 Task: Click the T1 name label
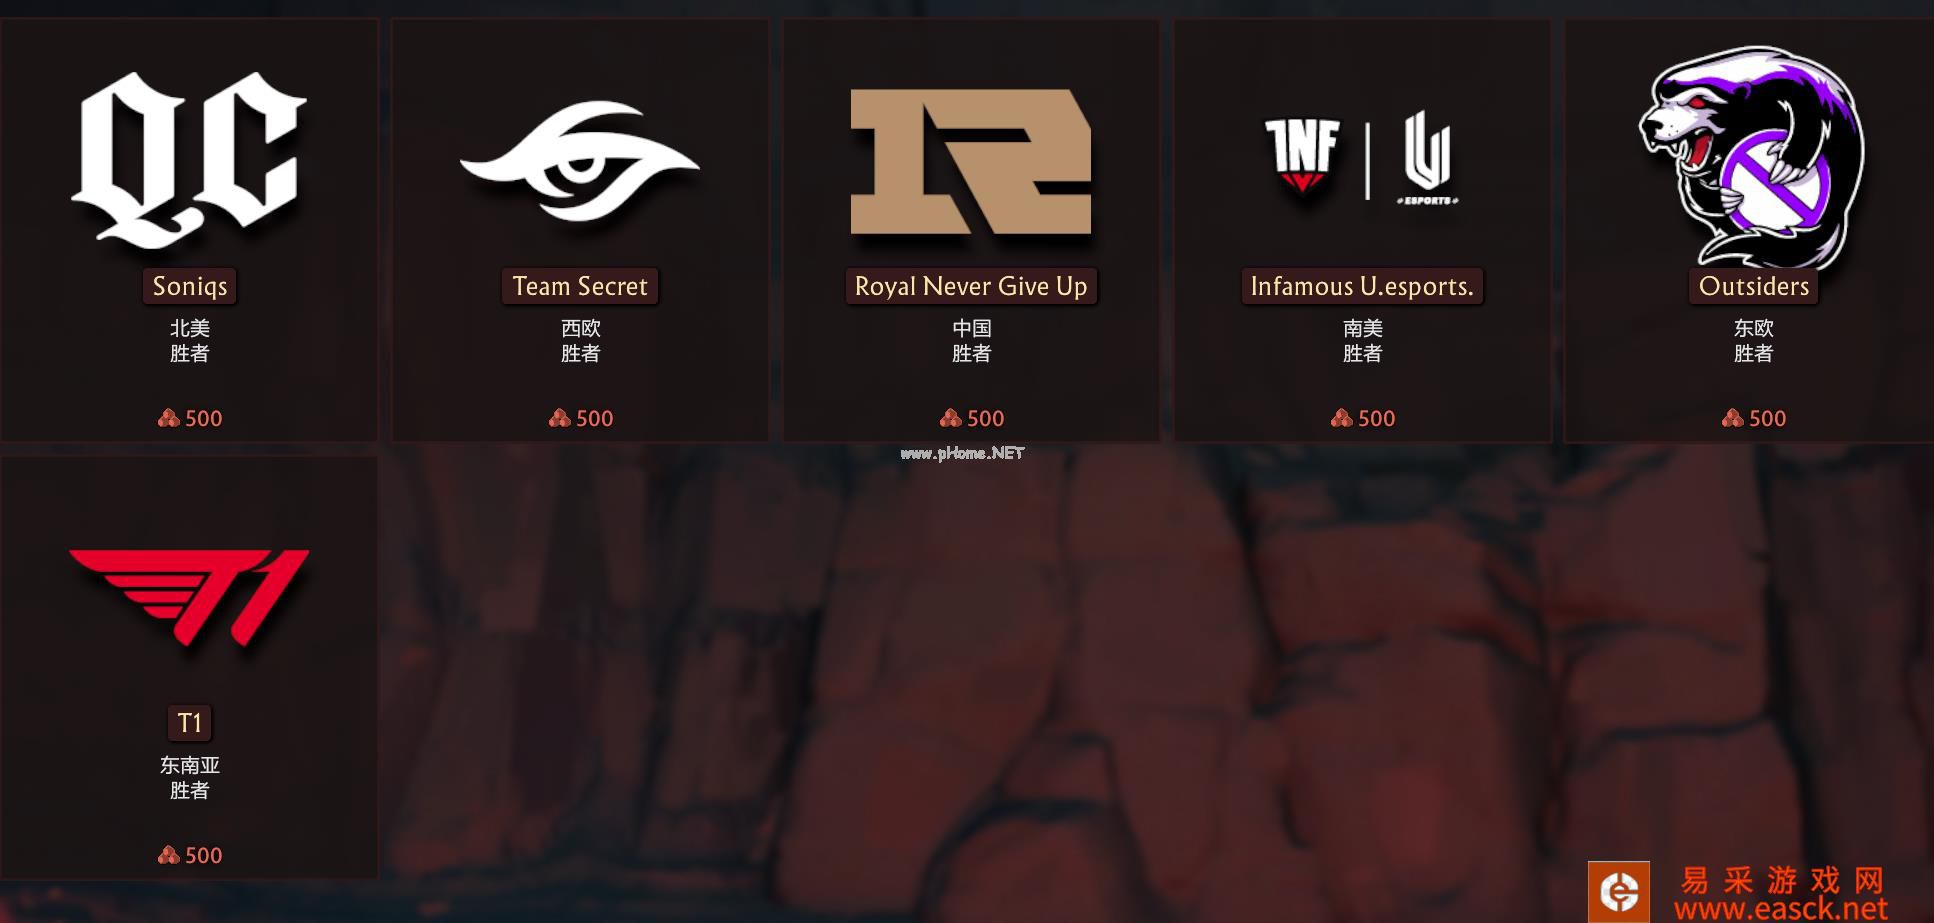tap(189, 723)
